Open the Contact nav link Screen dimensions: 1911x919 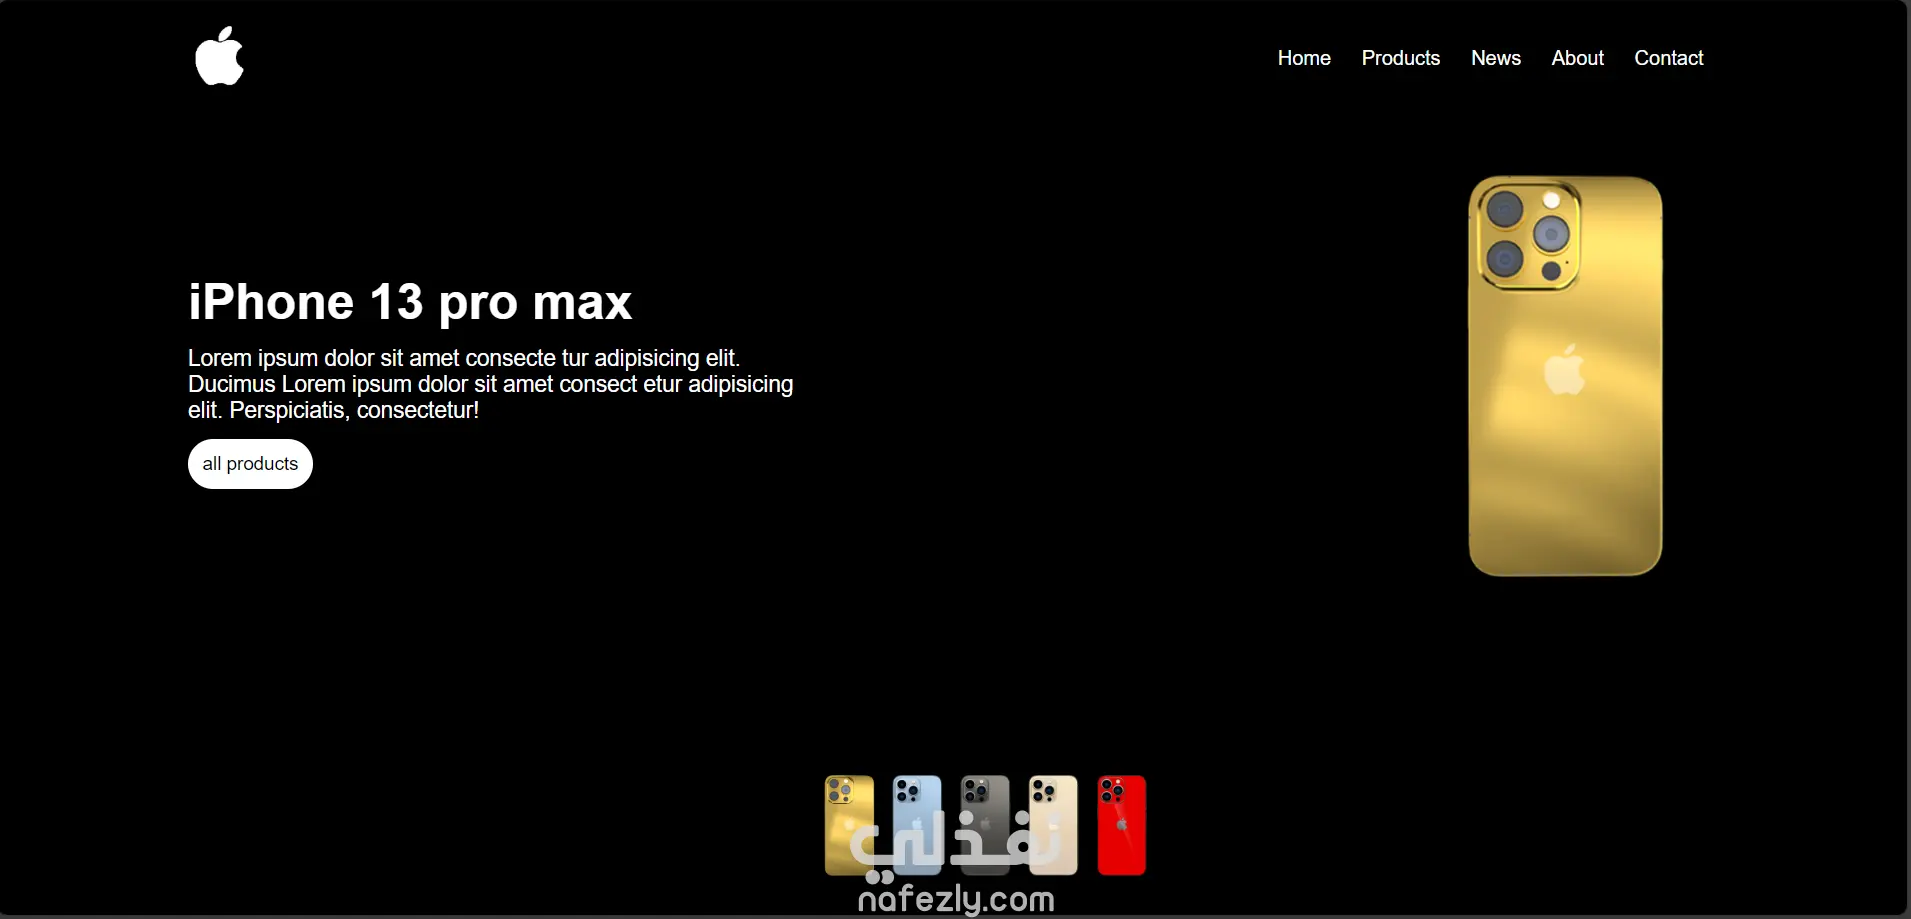click(1668, 58)
